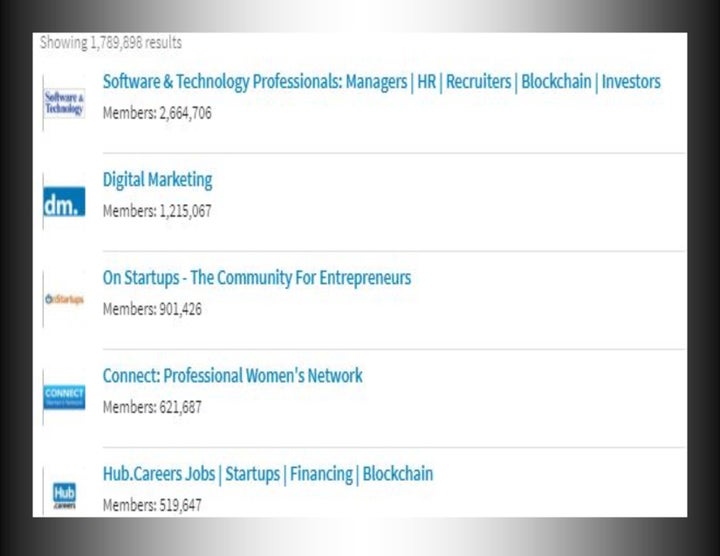Click Members: 519,647 count text
Screen dimensions: 720x556
[x=152, y=505]
